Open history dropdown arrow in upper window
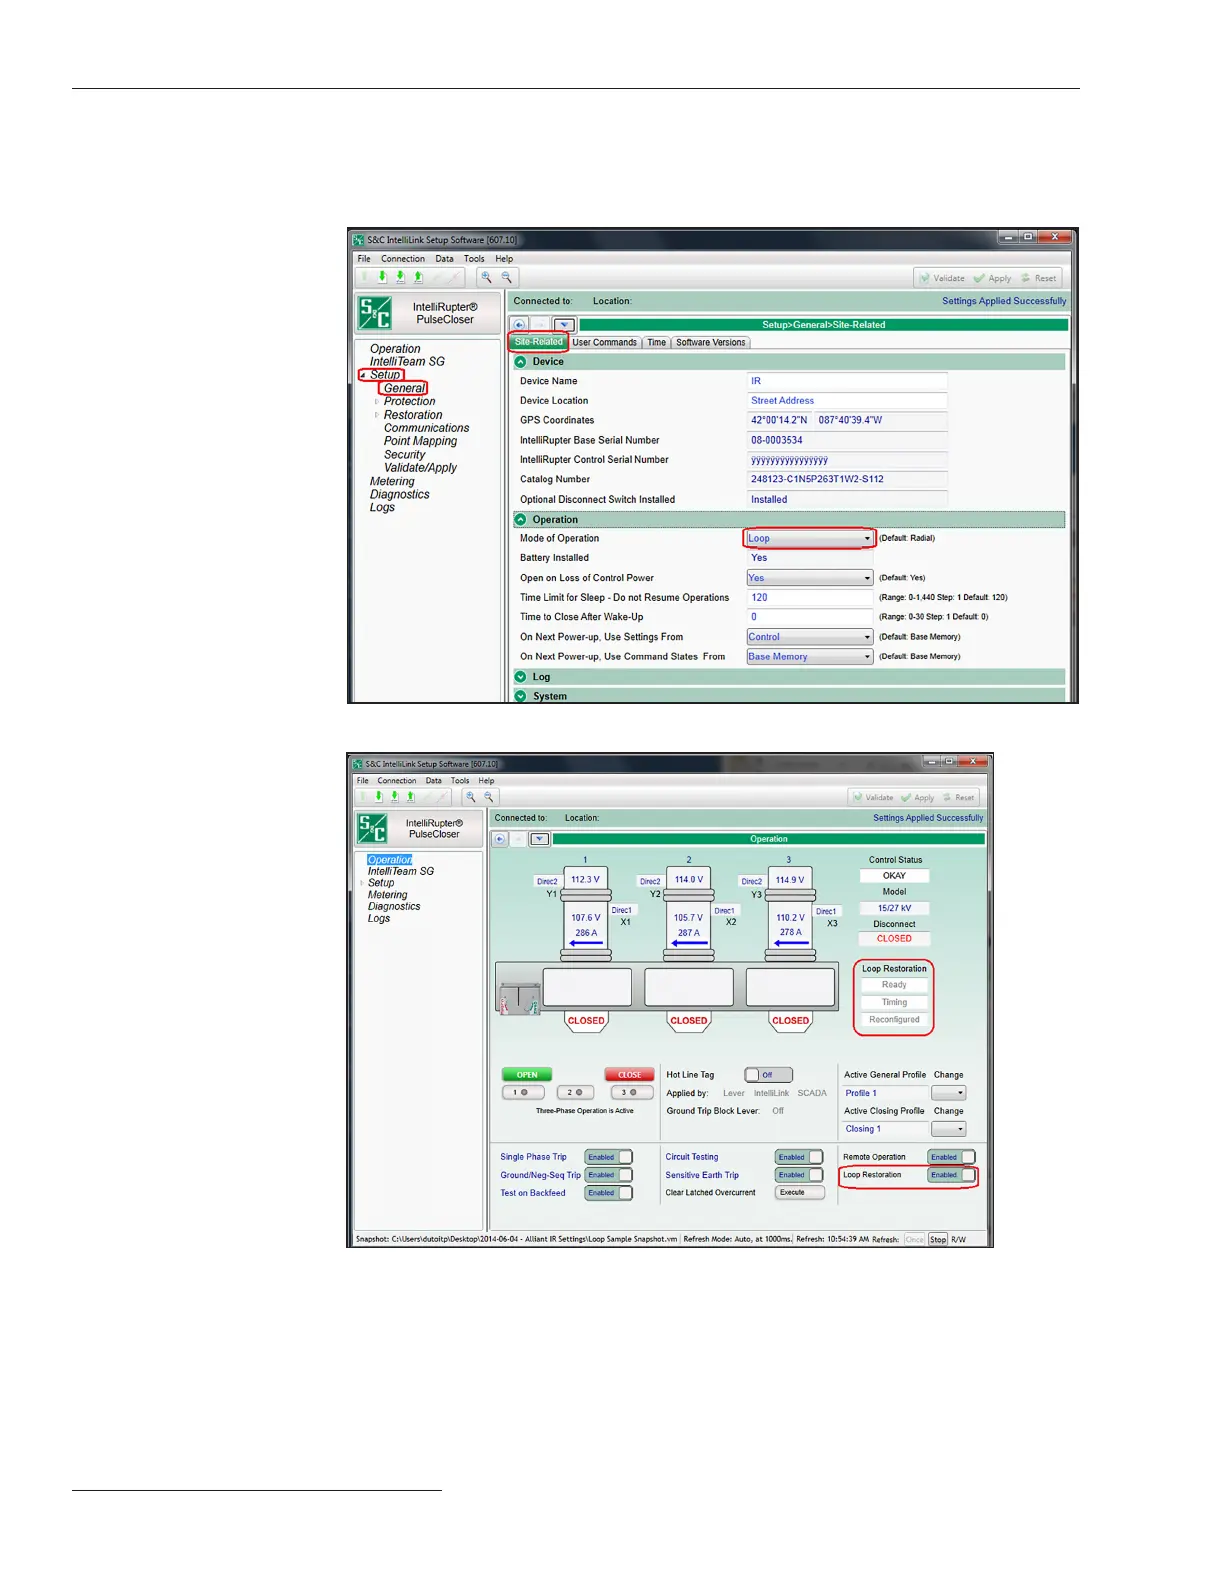1224x1584 pixels. tap(564, 325)
